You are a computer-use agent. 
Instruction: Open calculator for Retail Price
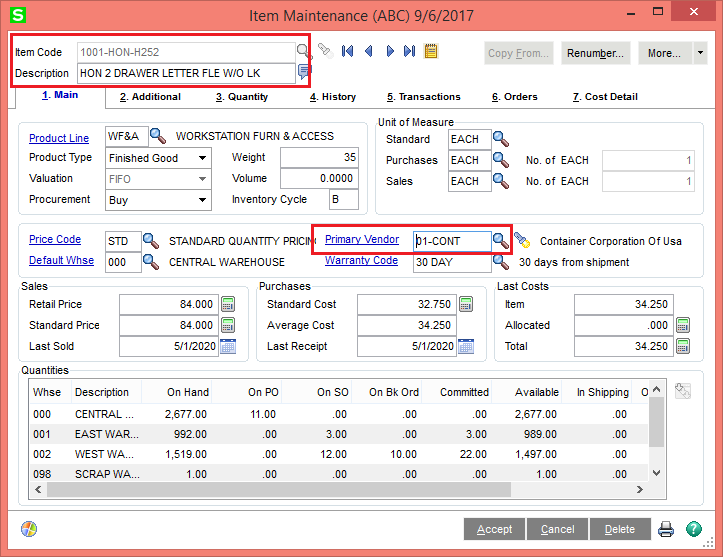[228, 304]
